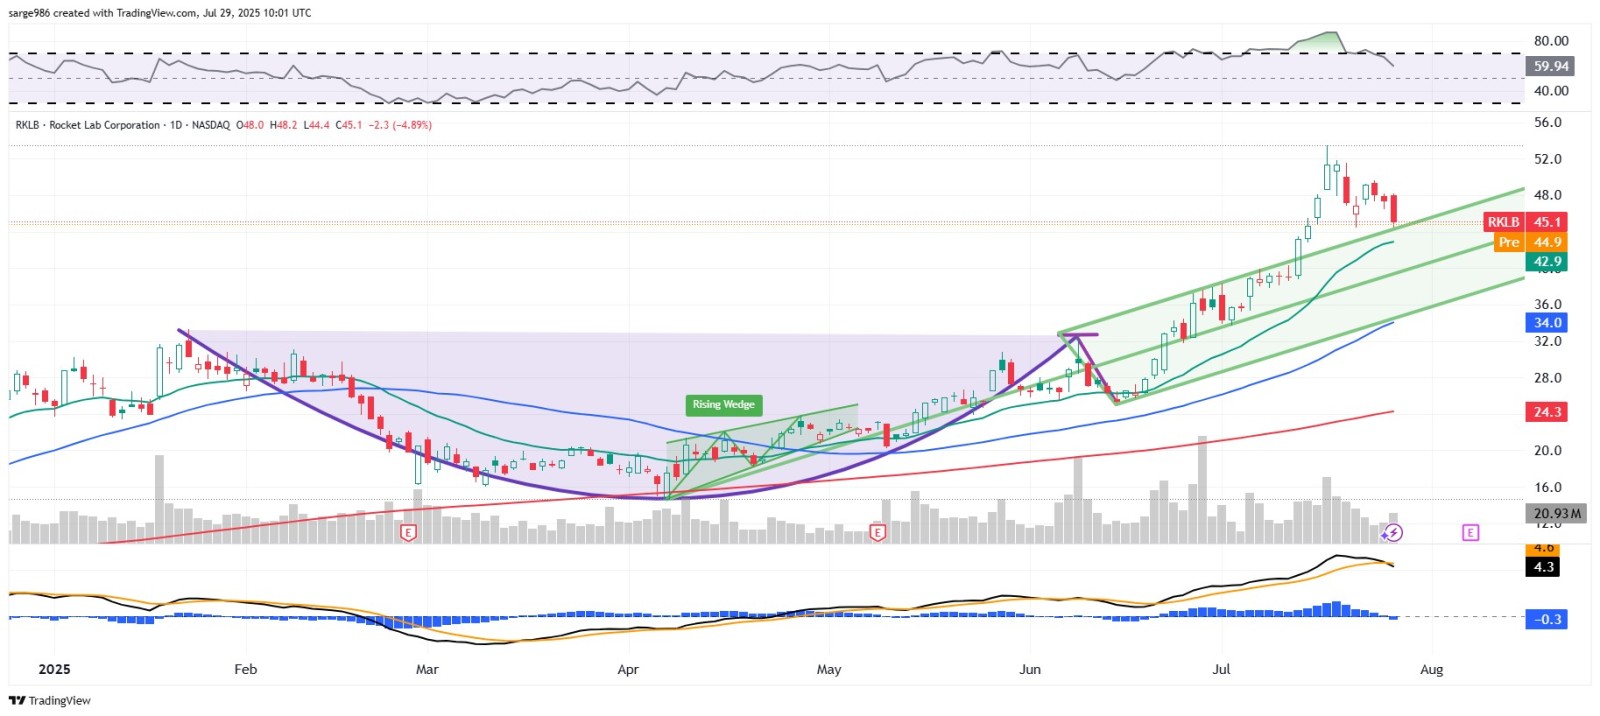This screenshot has height=716, width=1600.
Task: Click the RSI value label 59.94
Action: pos(1551,66)
